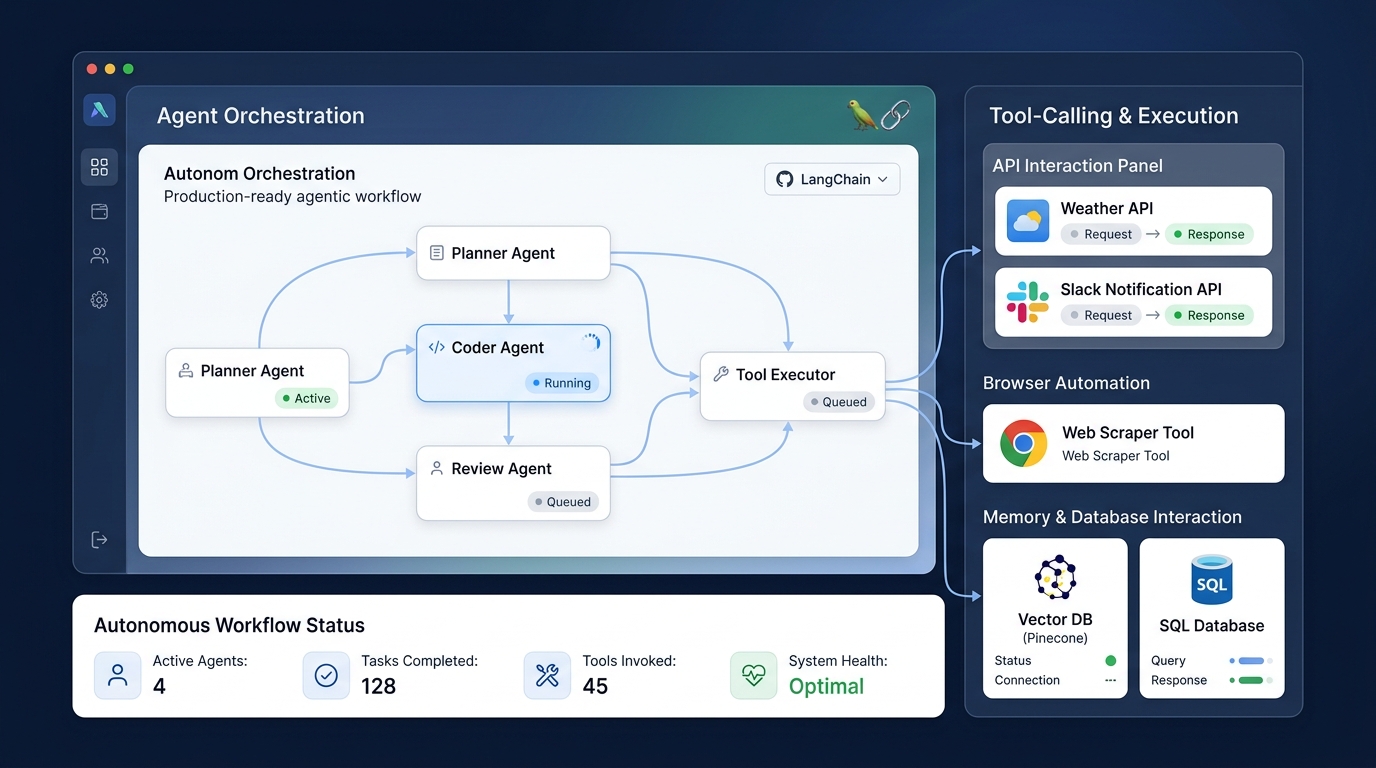Open the dashboard grid icon in sidebar
This screenshot has width=1376, height=768.
tap(99, 167)
